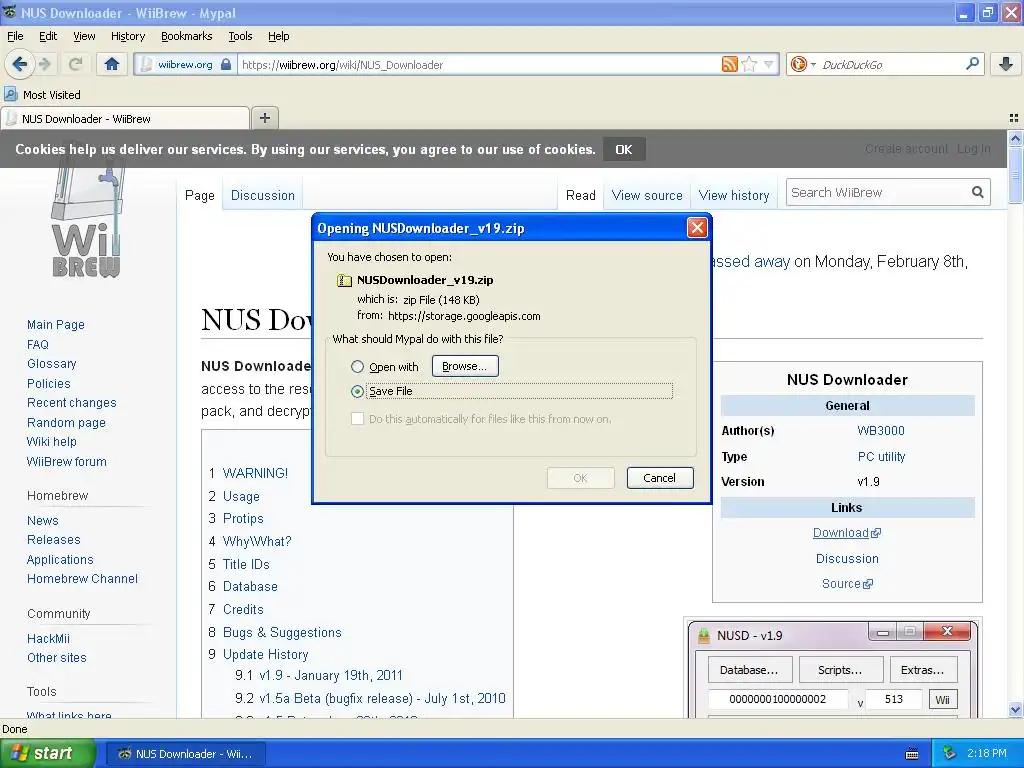This screenshot has width=1024, height=768.
Task: Open the Edit menu
Action: click(48, 36)
